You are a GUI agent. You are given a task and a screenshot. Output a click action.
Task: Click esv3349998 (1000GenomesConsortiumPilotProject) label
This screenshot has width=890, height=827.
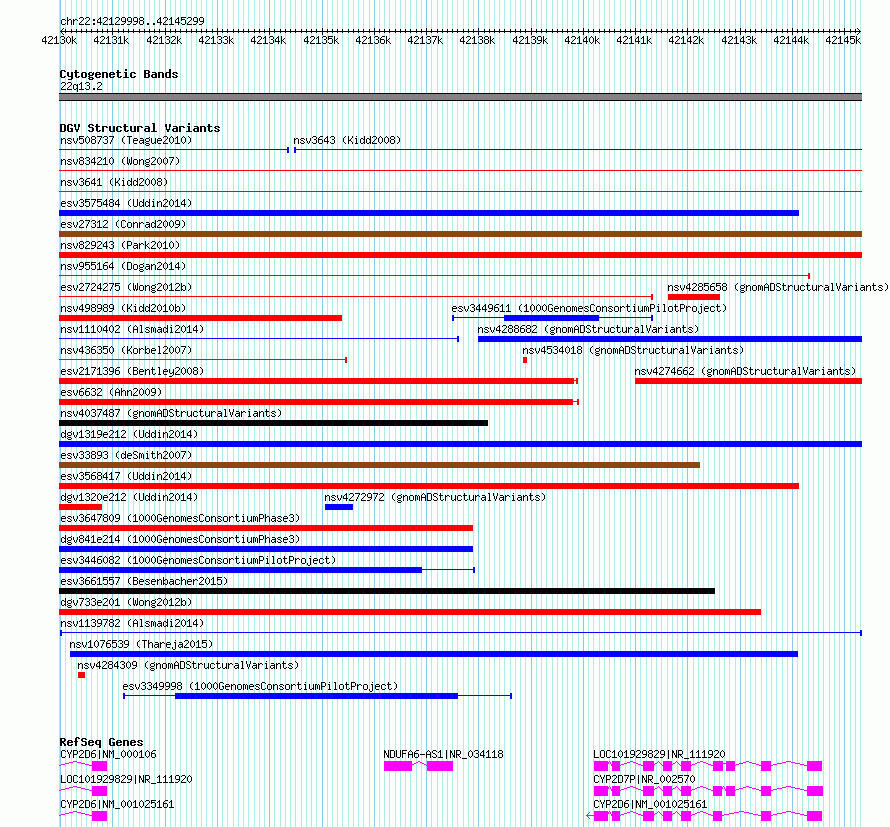tap(261, 686)
